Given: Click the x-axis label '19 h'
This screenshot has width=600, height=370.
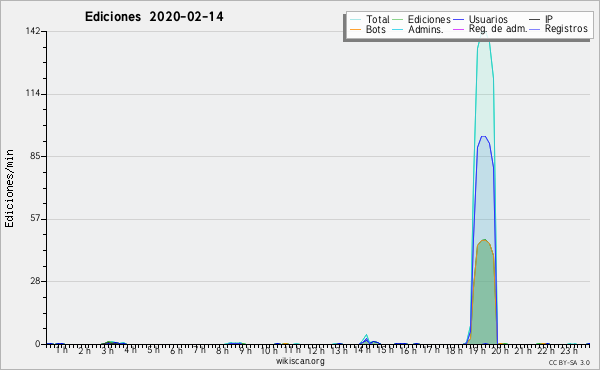Looking at the screenshot, I should [477, 350].
